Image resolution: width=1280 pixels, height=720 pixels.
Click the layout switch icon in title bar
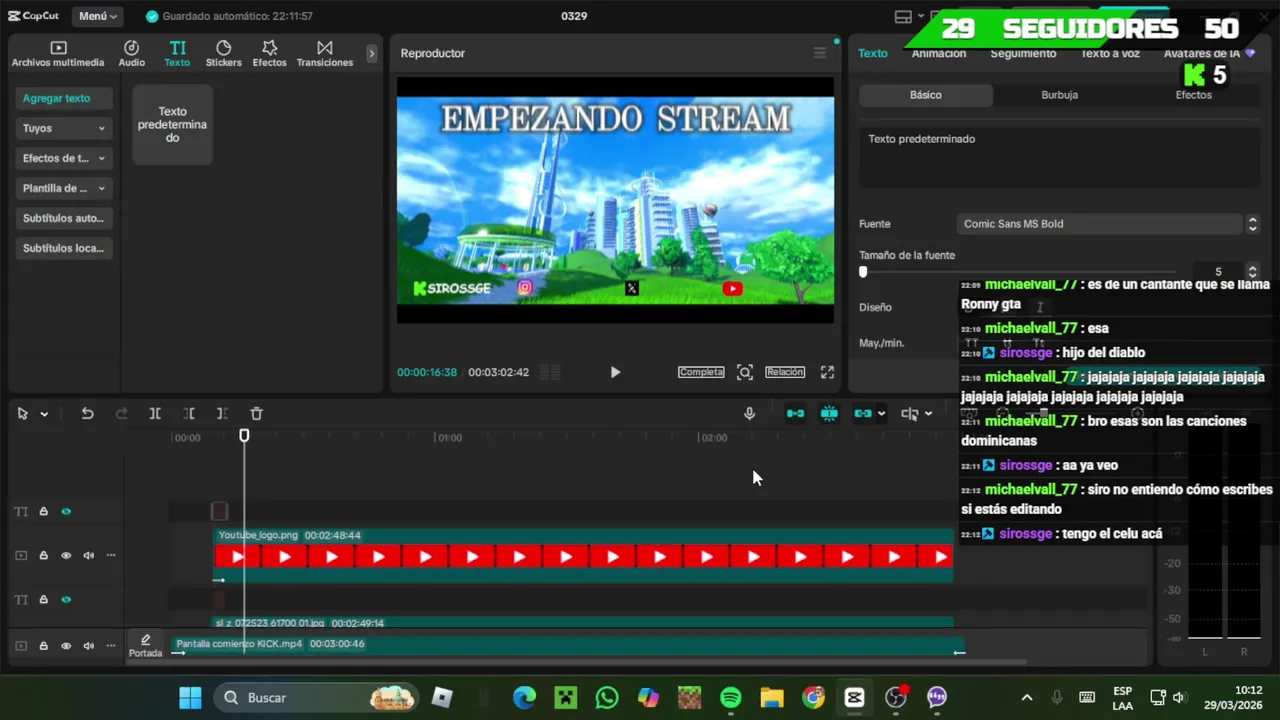903,16
